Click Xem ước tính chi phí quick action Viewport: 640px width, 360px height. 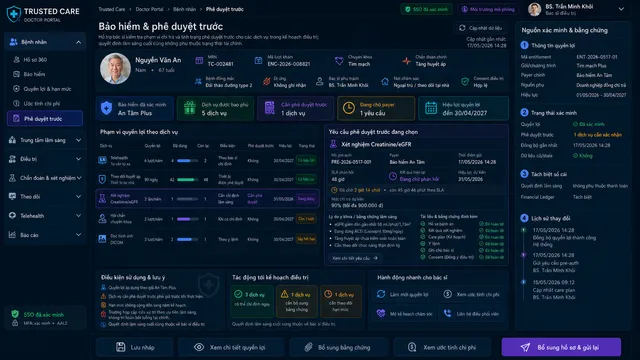pyautogui.click(x=473, y=294)
